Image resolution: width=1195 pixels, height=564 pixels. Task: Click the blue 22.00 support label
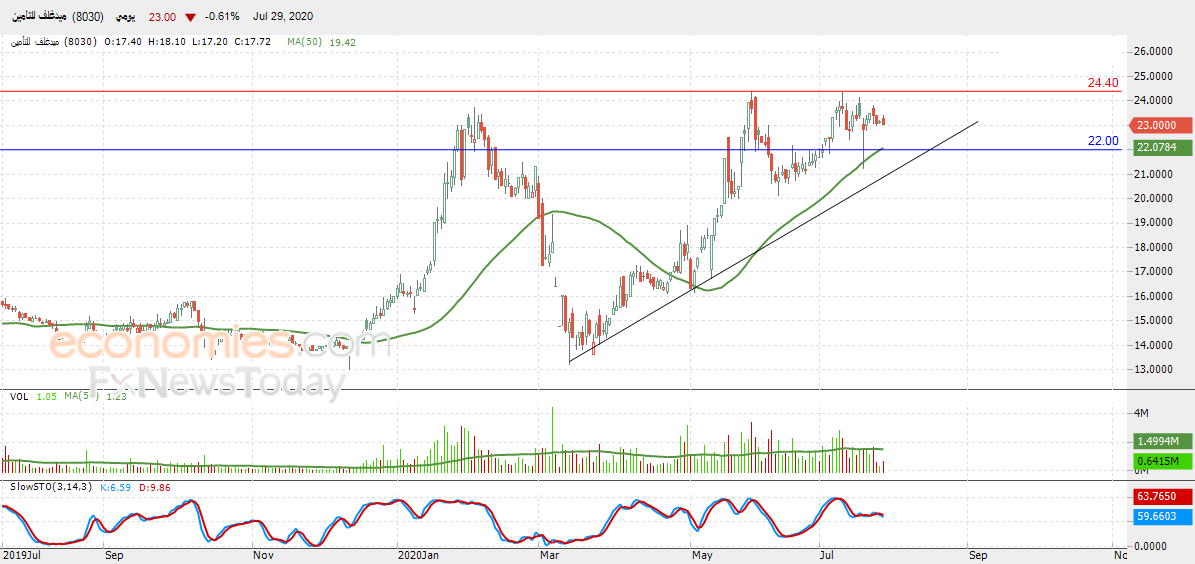(x=1103, y=140)
